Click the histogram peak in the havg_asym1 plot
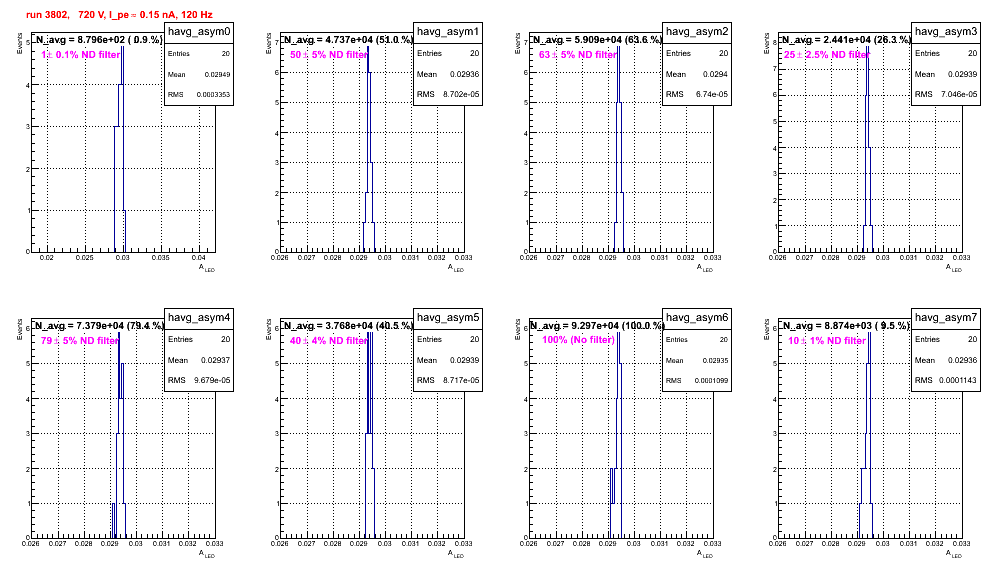 coord(368,46)
